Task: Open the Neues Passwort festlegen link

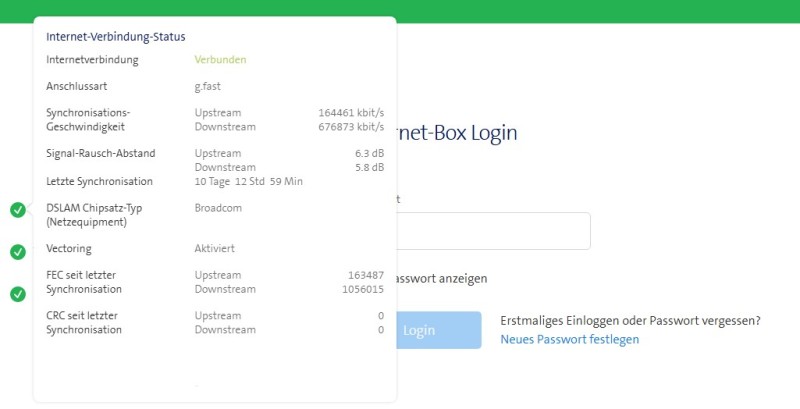Action: (x=569, y=340)
